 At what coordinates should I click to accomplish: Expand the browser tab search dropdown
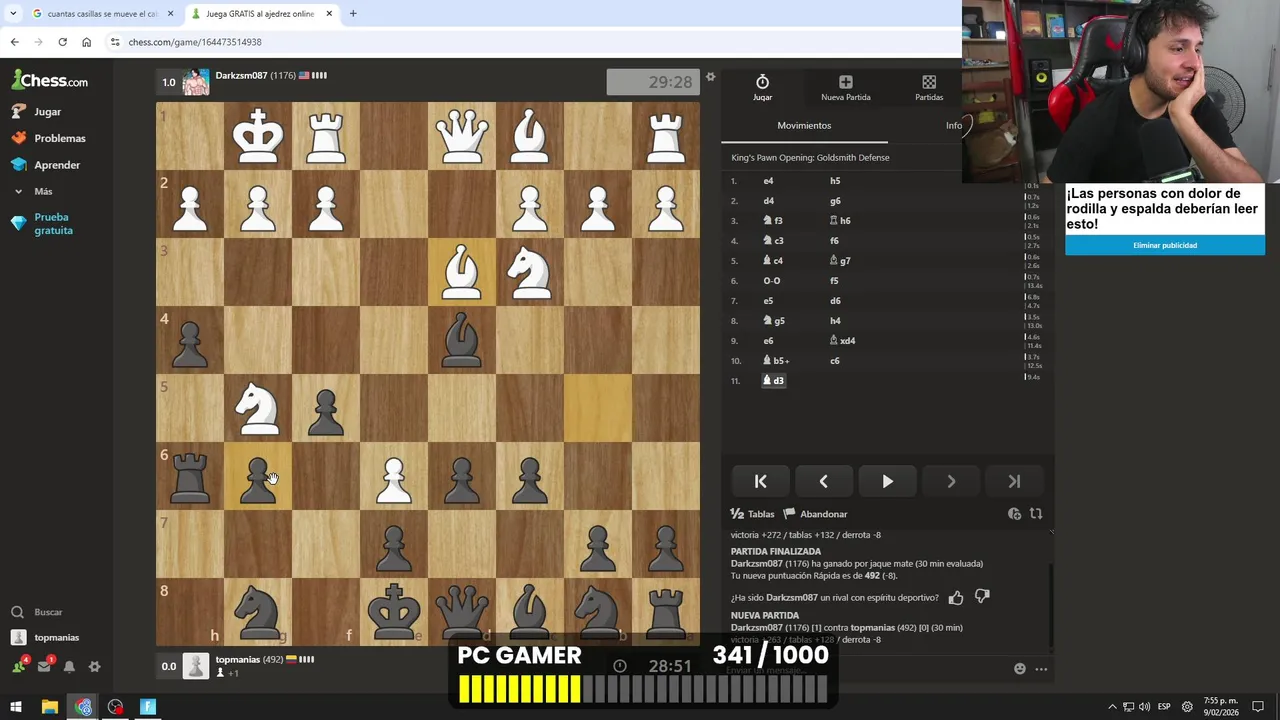(x=12, y=14)
